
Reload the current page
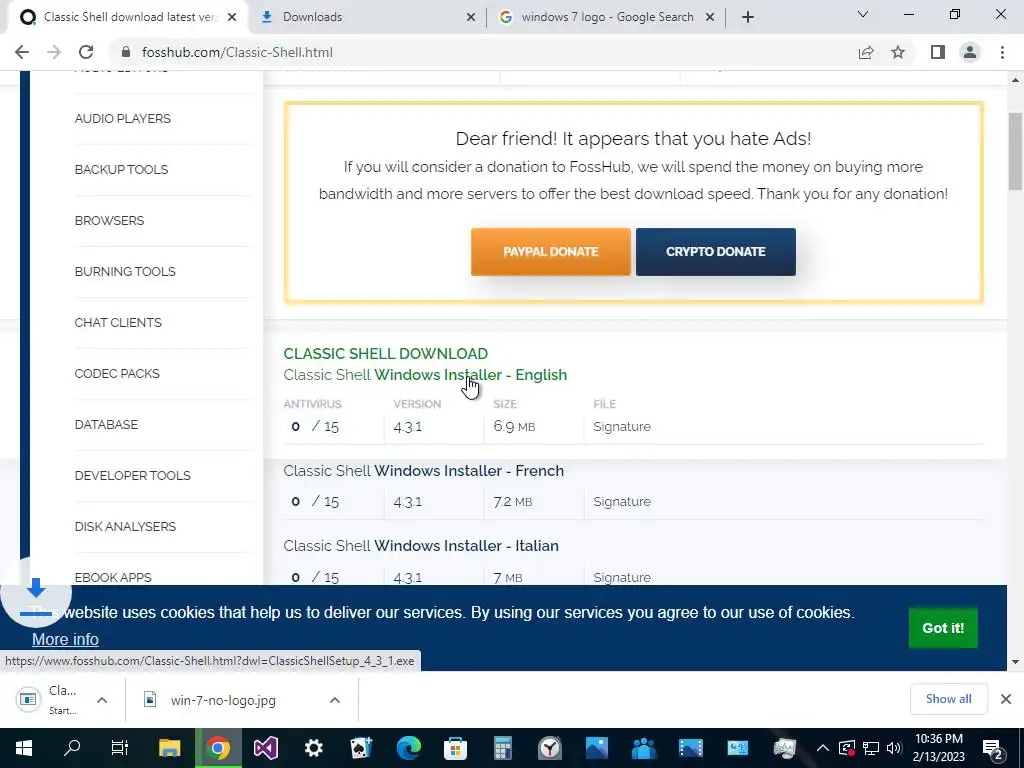click(x=86, y=52)
